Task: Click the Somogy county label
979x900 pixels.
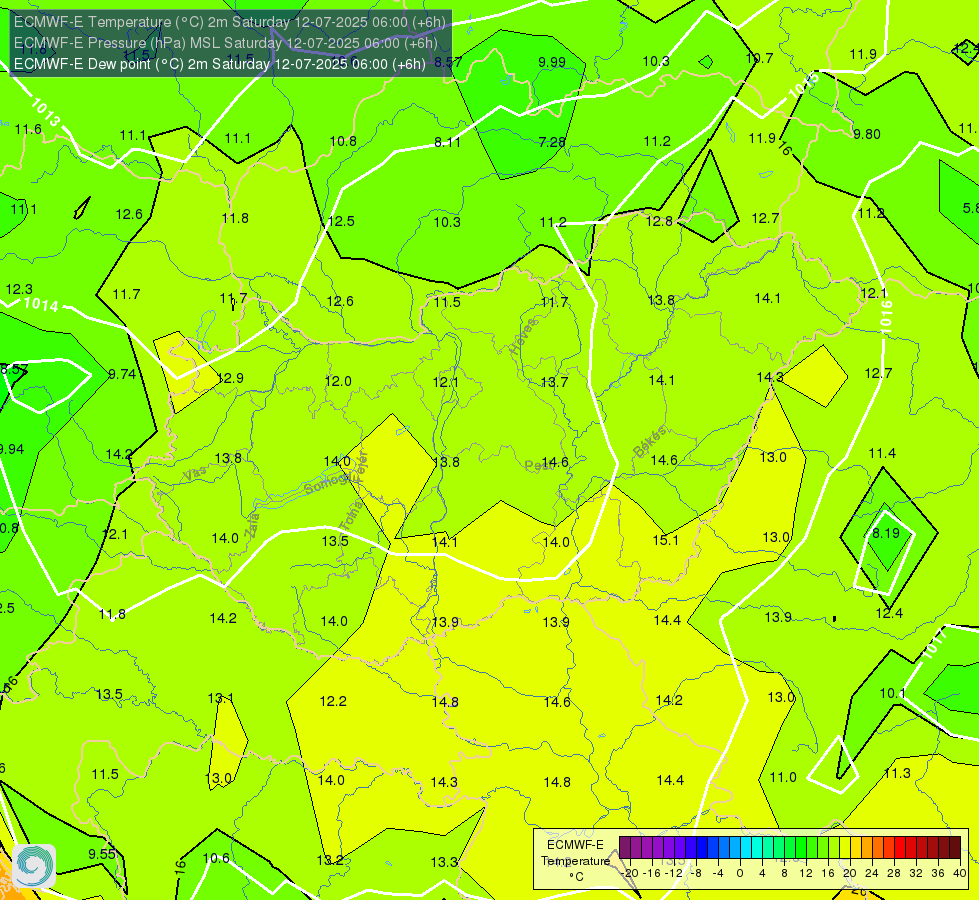Action: (326, 483)
